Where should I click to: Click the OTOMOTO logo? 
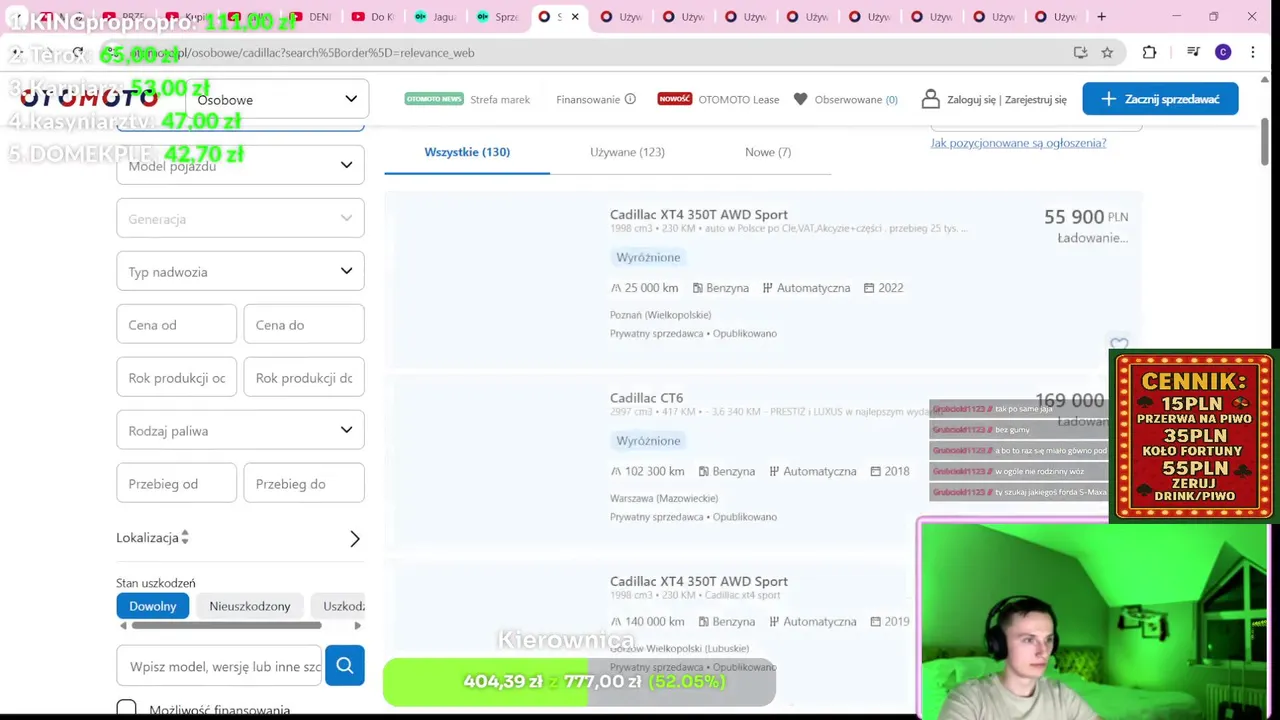[x=89, y=98]
